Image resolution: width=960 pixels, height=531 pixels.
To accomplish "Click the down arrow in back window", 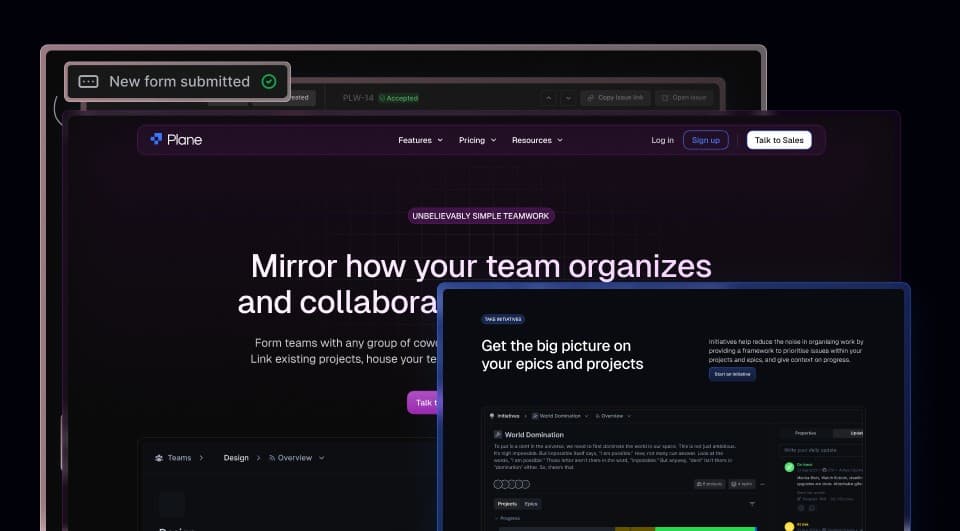I will pyautogui.click(x=568, y=98).
